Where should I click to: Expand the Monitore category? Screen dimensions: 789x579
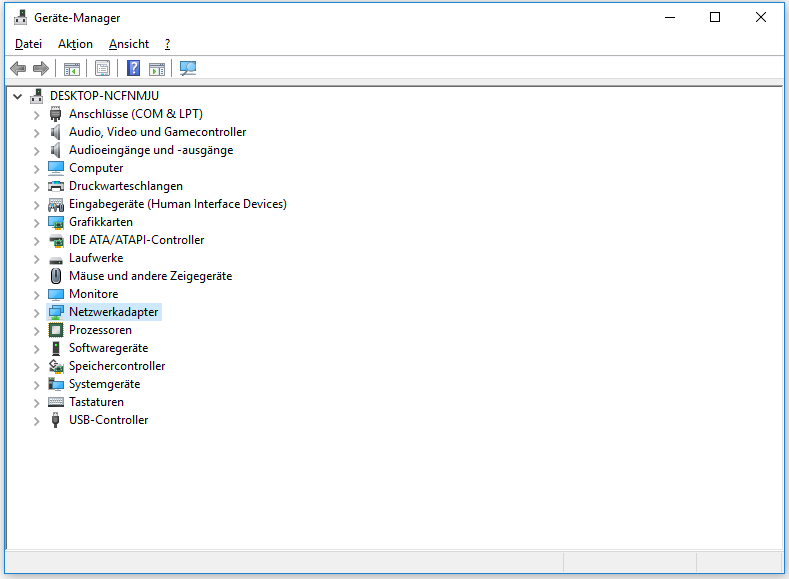36,295
